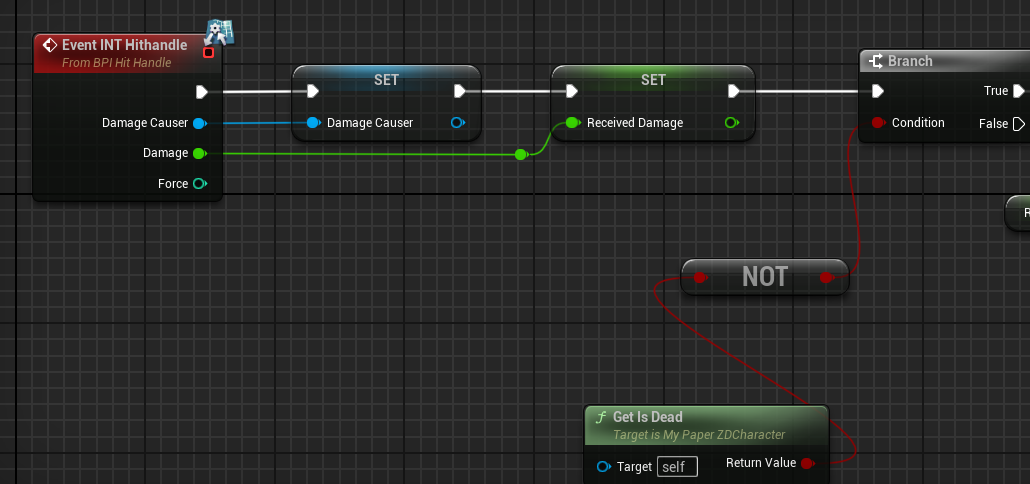Click the Branch Condition pin
Screen dimensions: 1030x484
(878, 122)
